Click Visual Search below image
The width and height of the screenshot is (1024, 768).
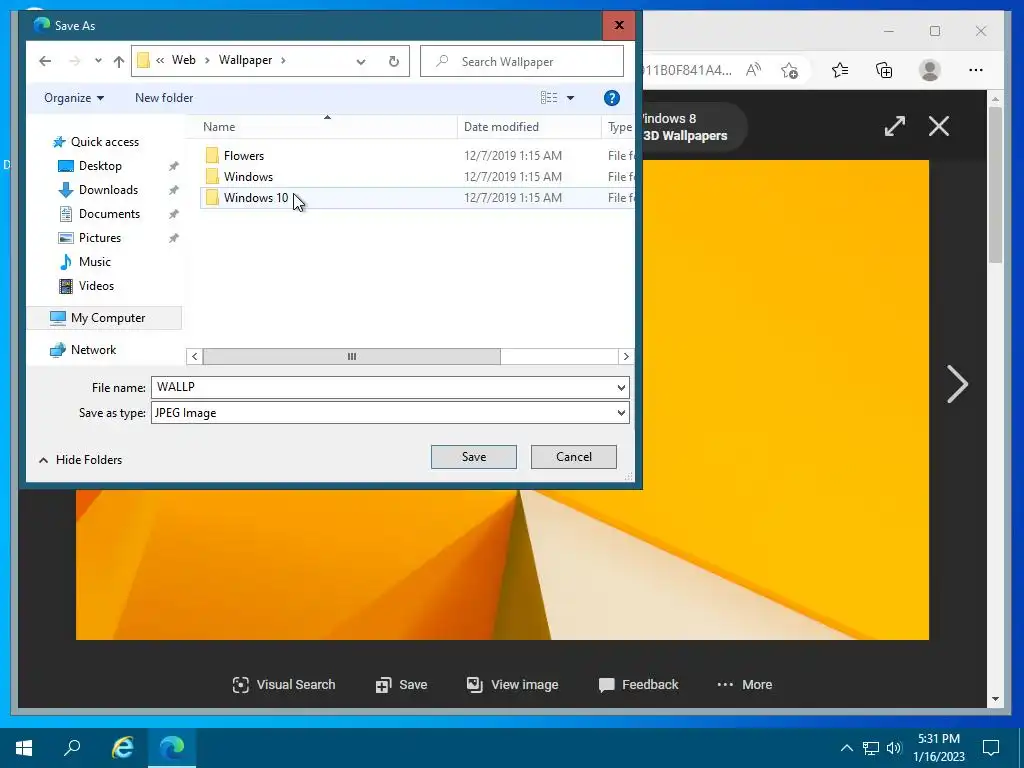pyautogui.click(x=283, y=684)
